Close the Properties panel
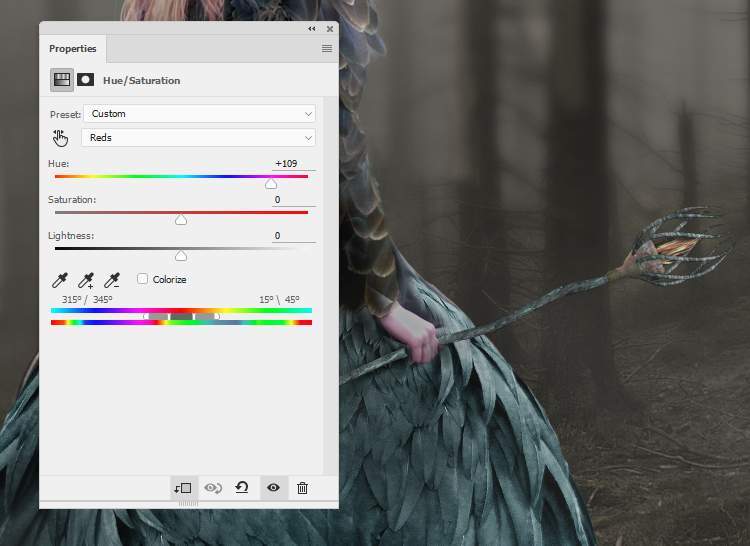 click(330, 29)
